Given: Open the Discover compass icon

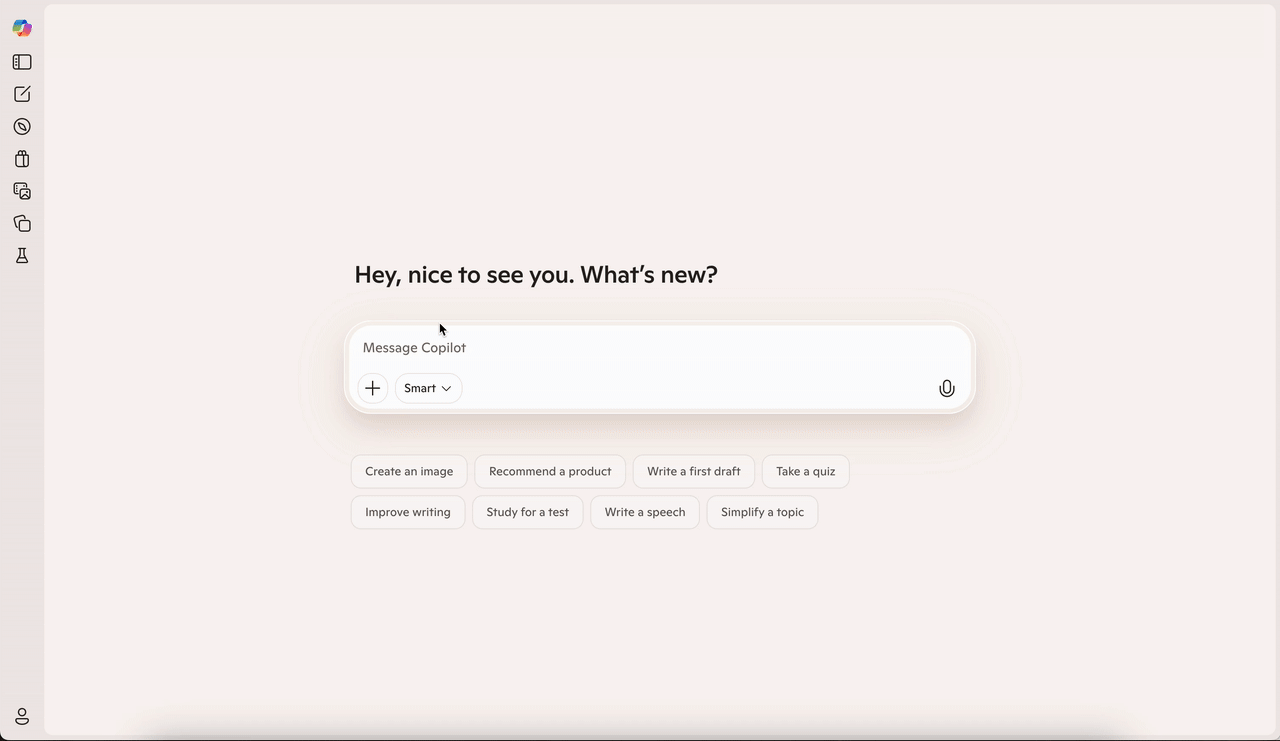Looking at the screenshot, I should pyautogui.click(x=22, y=127).
